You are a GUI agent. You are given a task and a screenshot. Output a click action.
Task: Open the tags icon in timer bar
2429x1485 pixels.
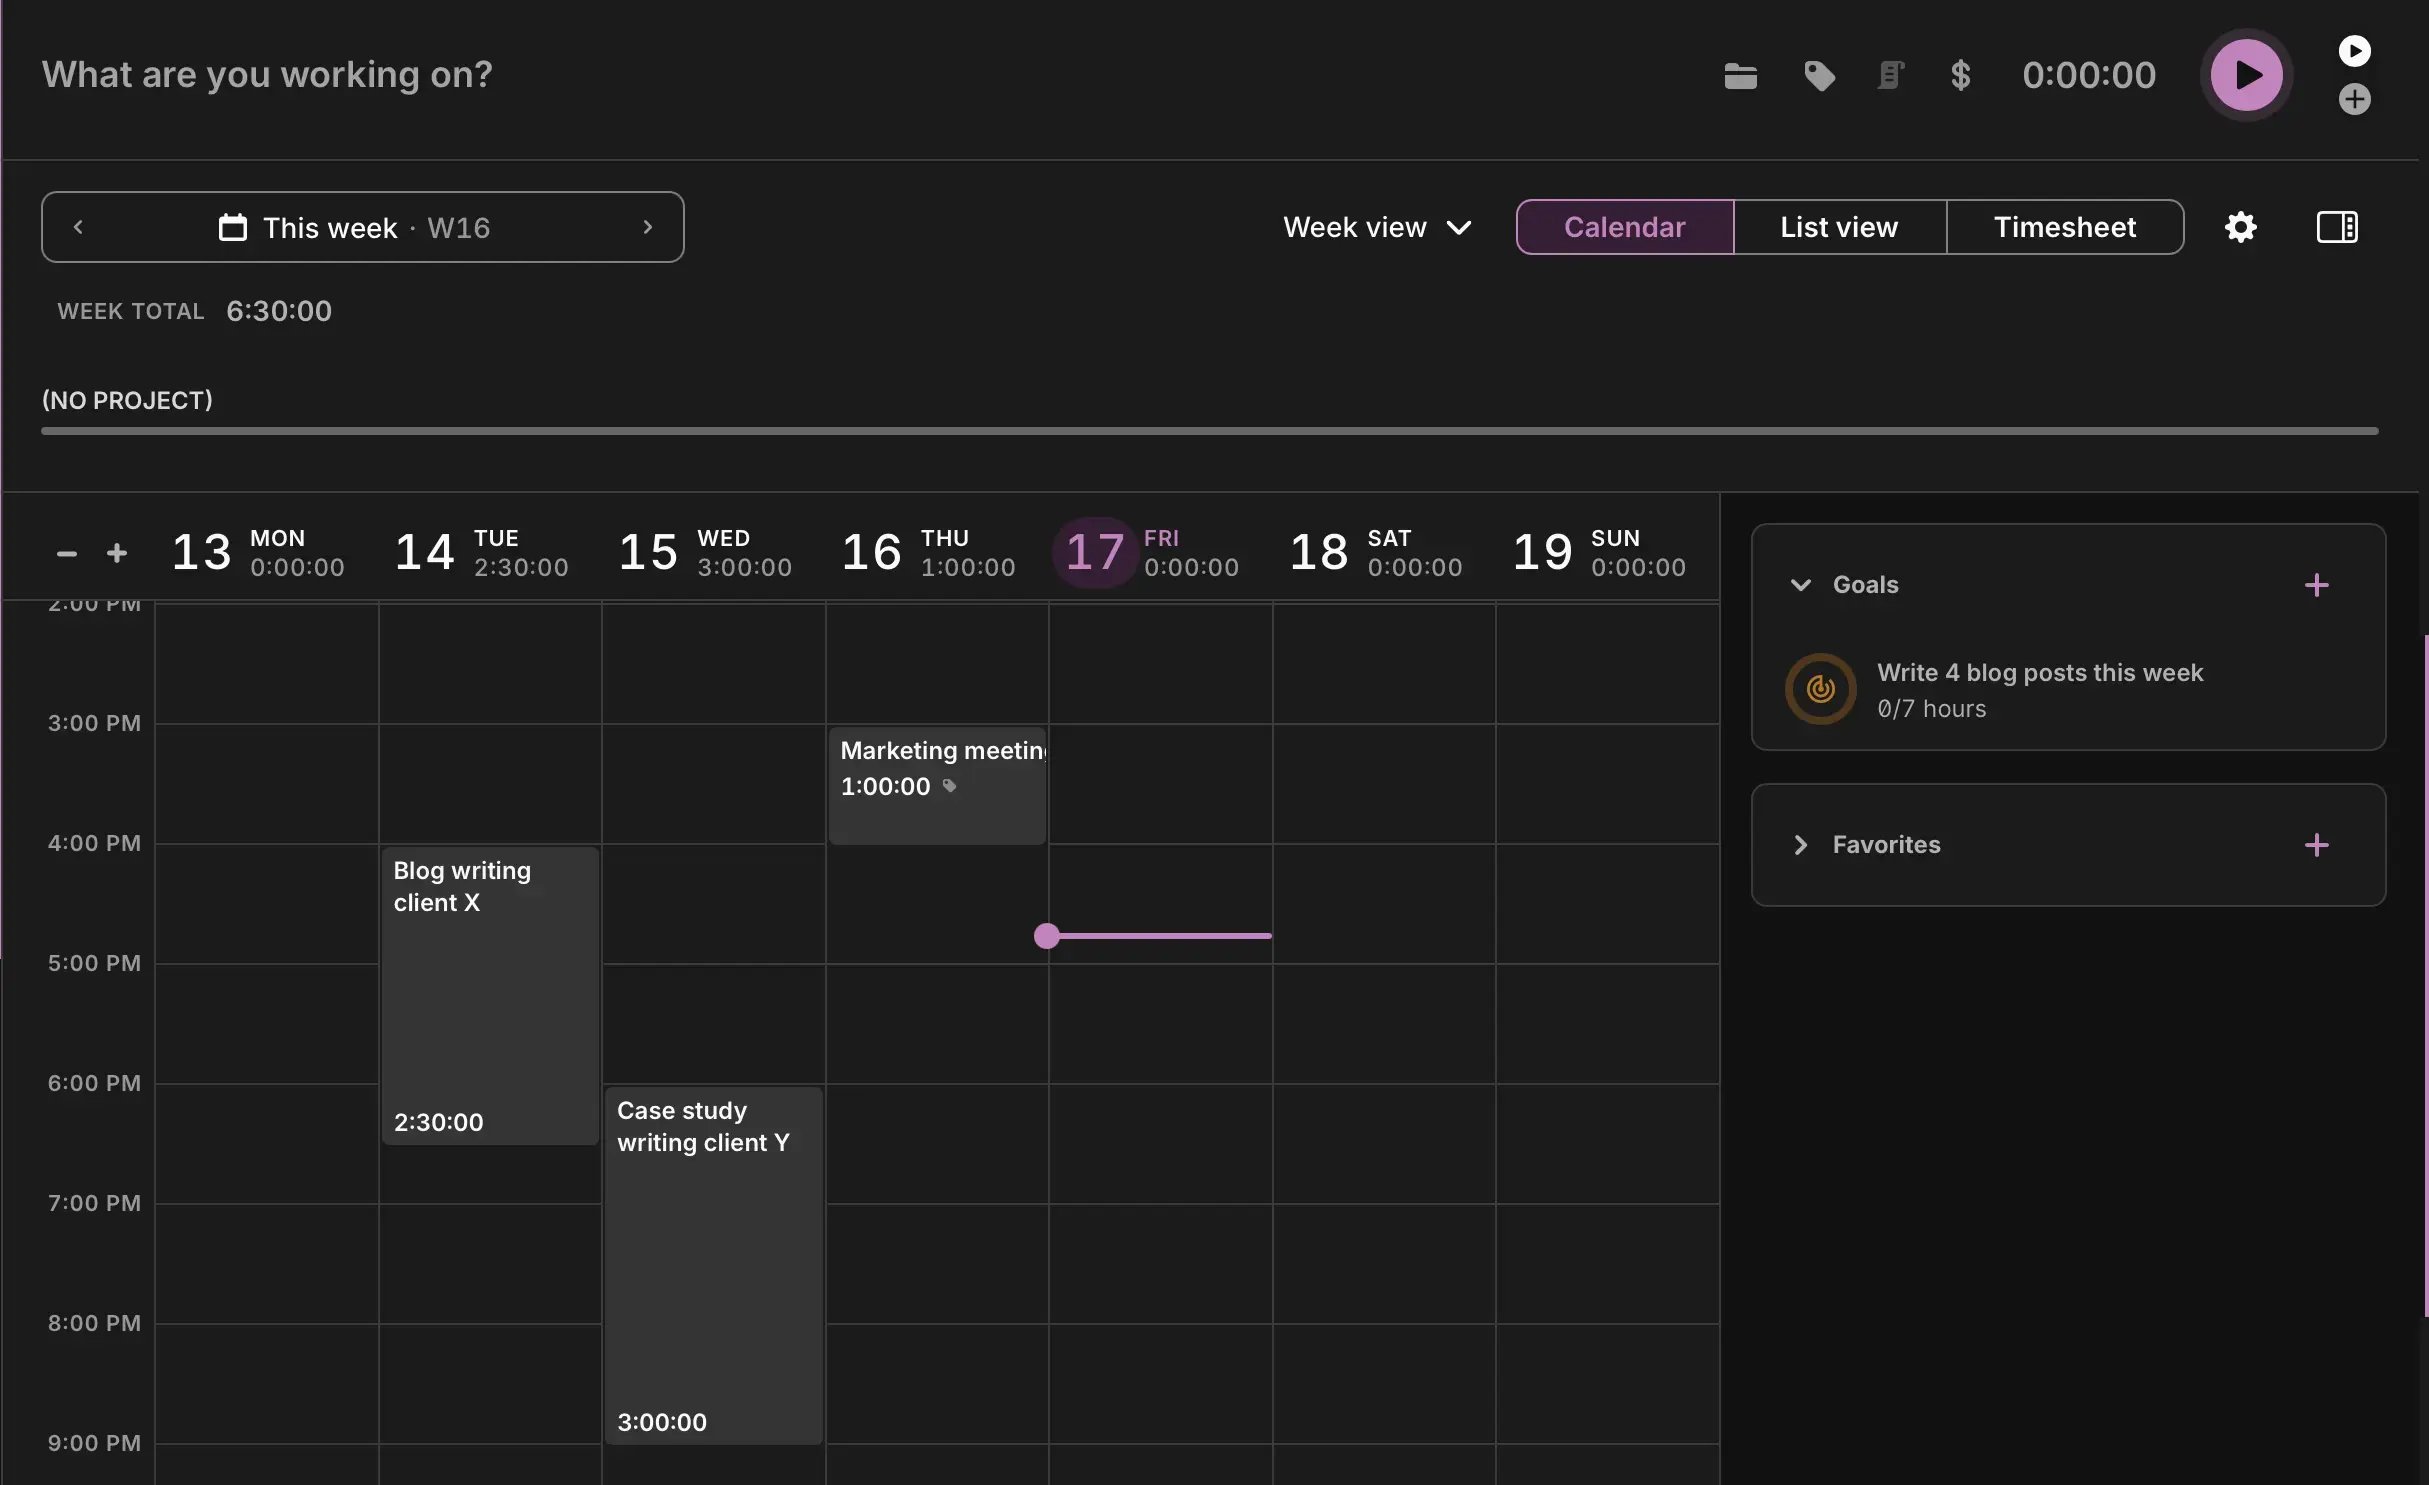tap(1819, 76)
